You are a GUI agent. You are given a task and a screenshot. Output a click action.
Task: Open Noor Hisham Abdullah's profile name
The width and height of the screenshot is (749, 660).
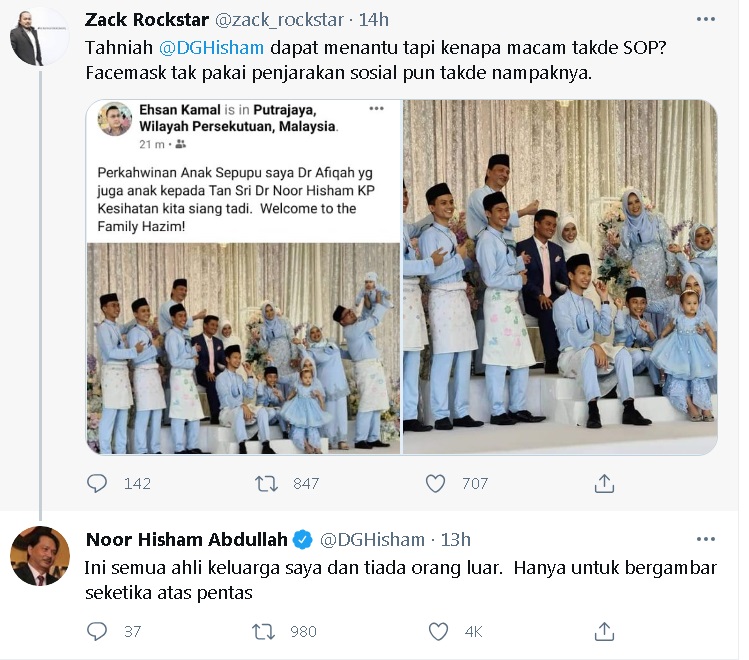(x=187, y=540)
